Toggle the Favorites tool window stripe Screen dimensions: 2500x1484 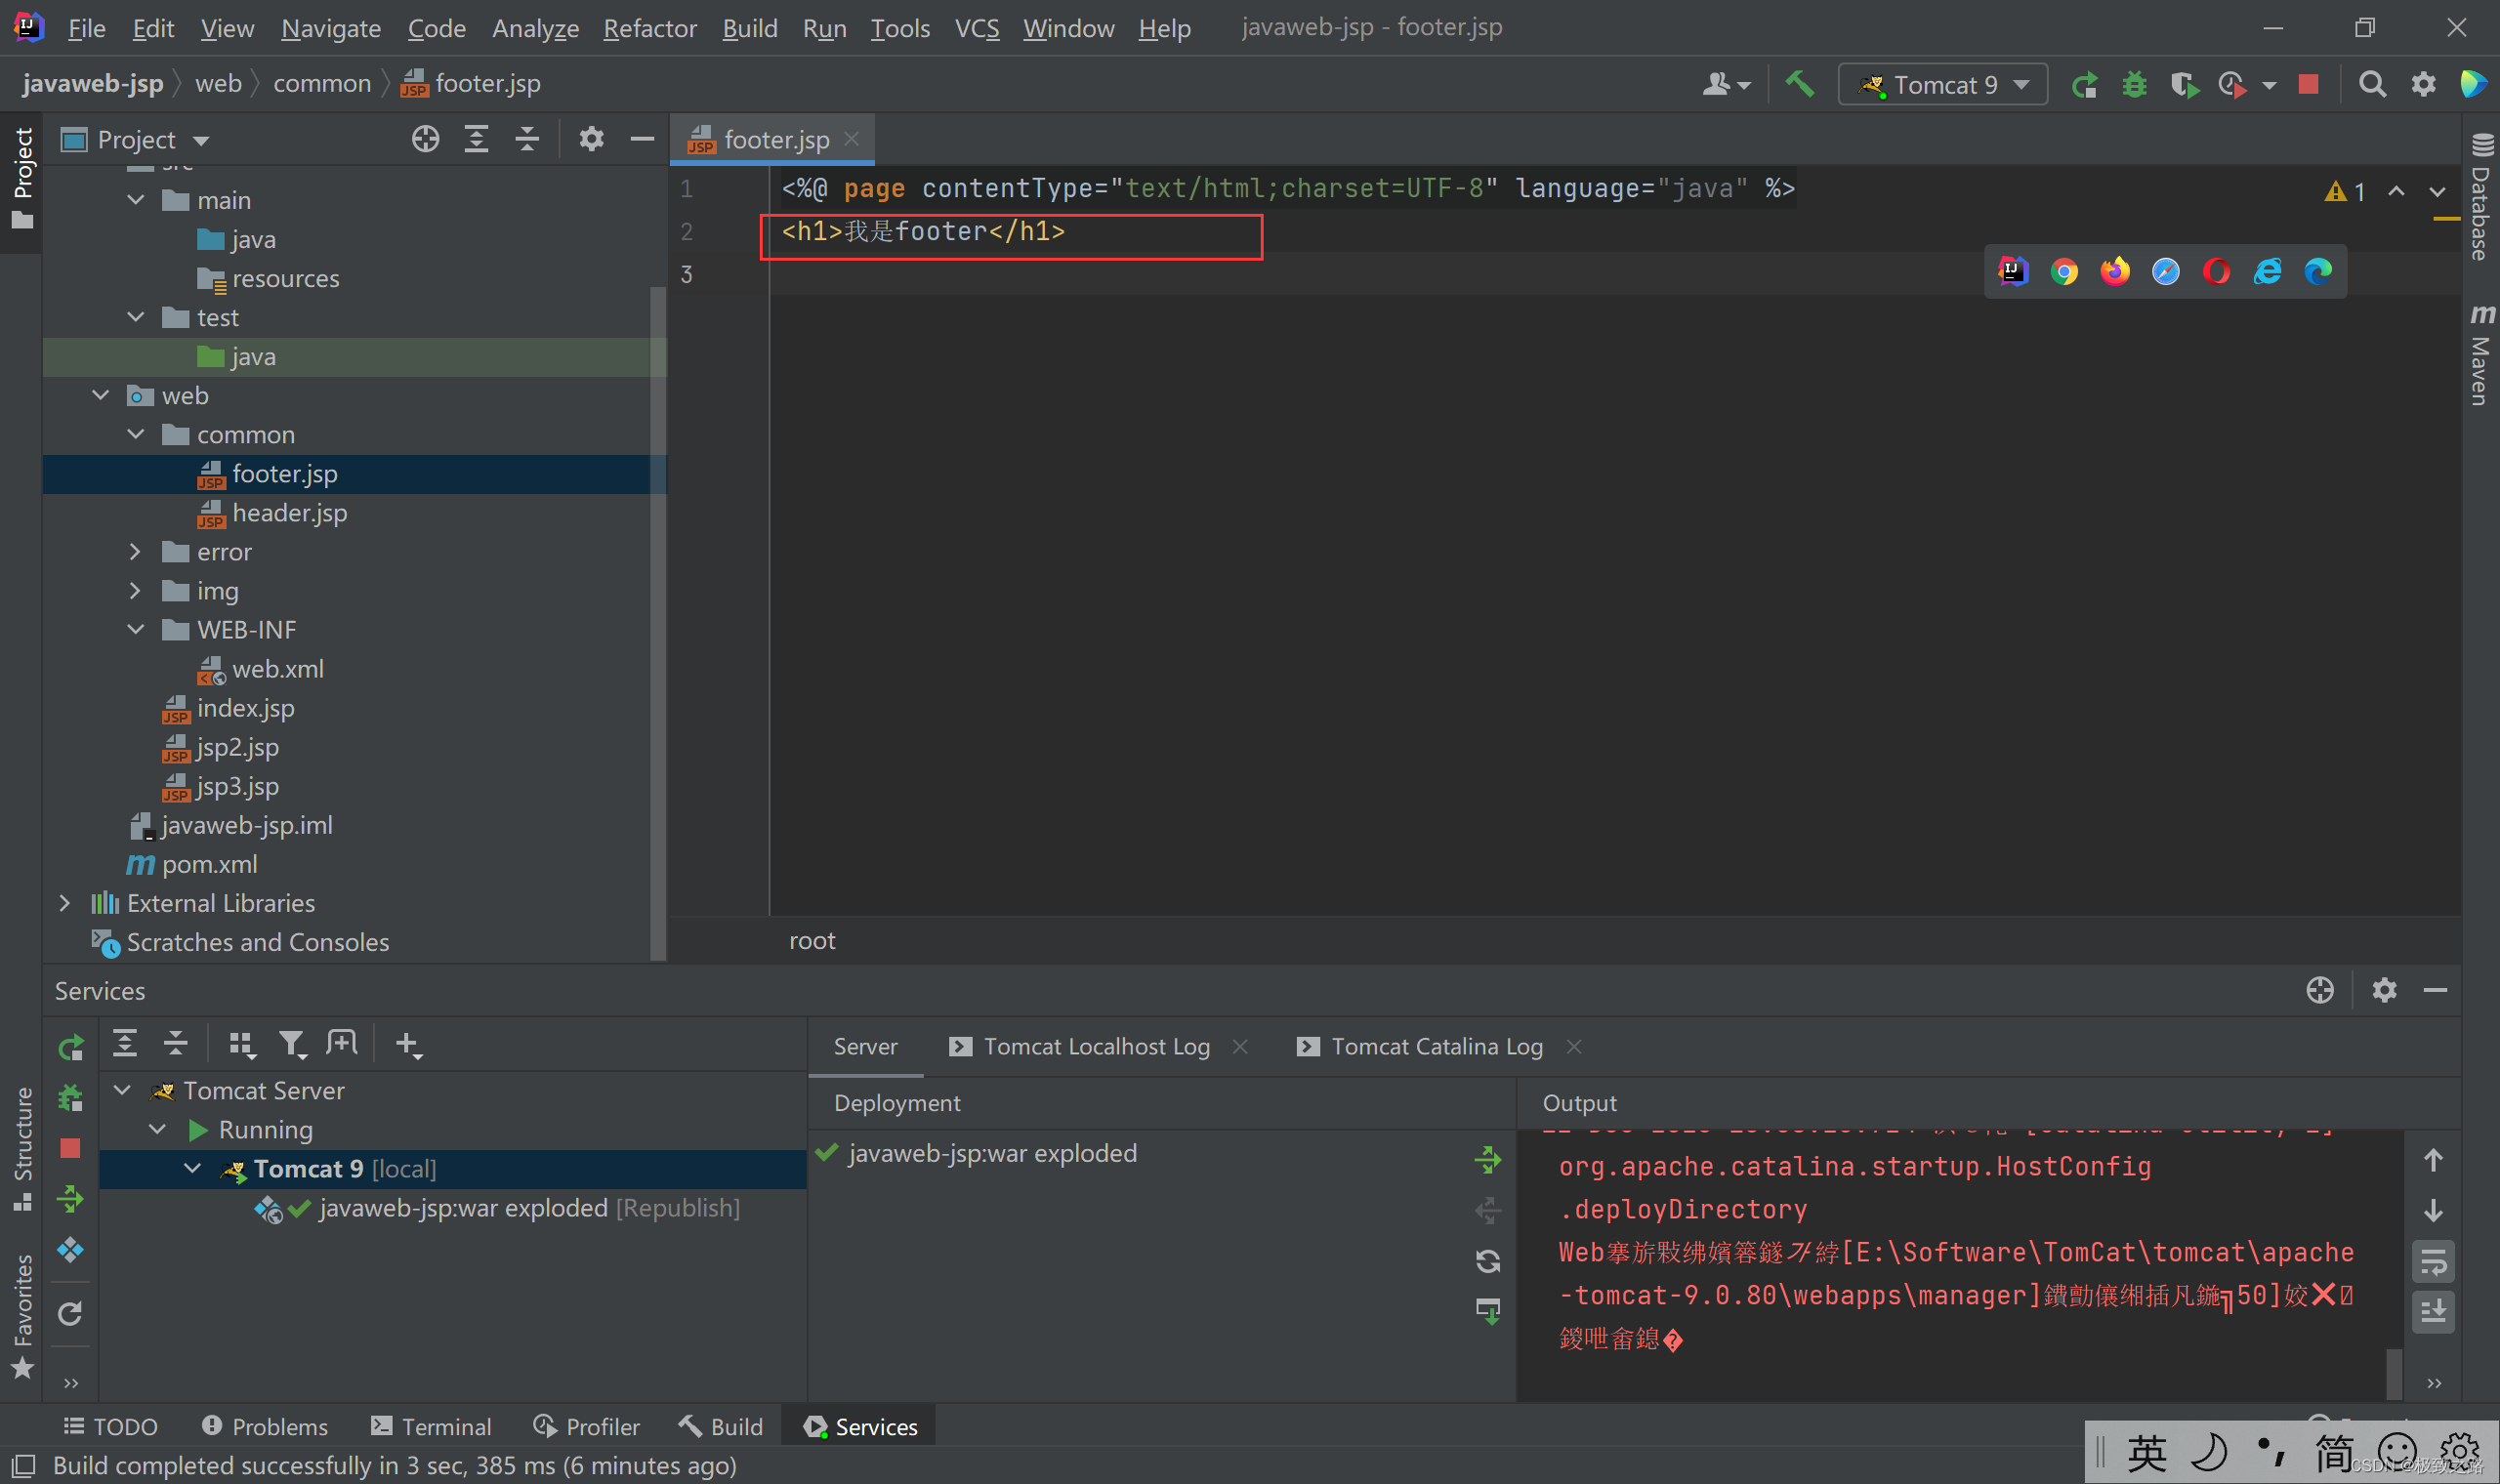pos(22,1317)
